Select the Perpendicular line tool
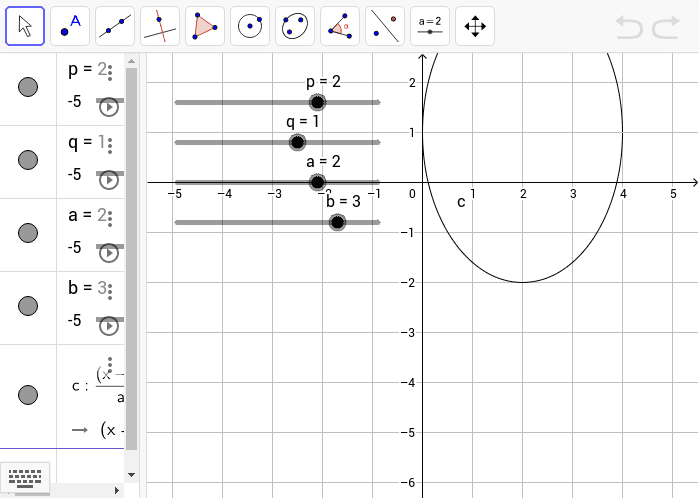Screen dimensions: 700x500 [x=160, y=26]
